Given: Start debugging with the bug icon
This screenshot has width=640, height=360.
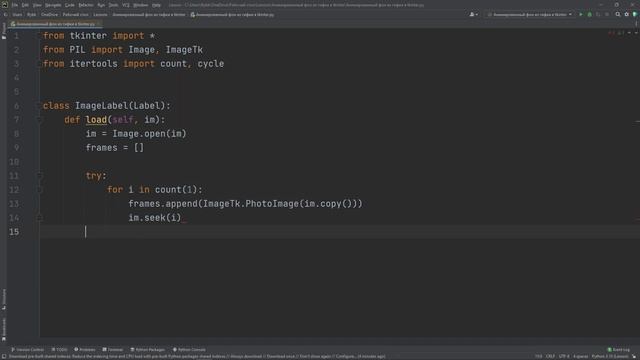Looking at the screenshot, I should pos(589,15).
